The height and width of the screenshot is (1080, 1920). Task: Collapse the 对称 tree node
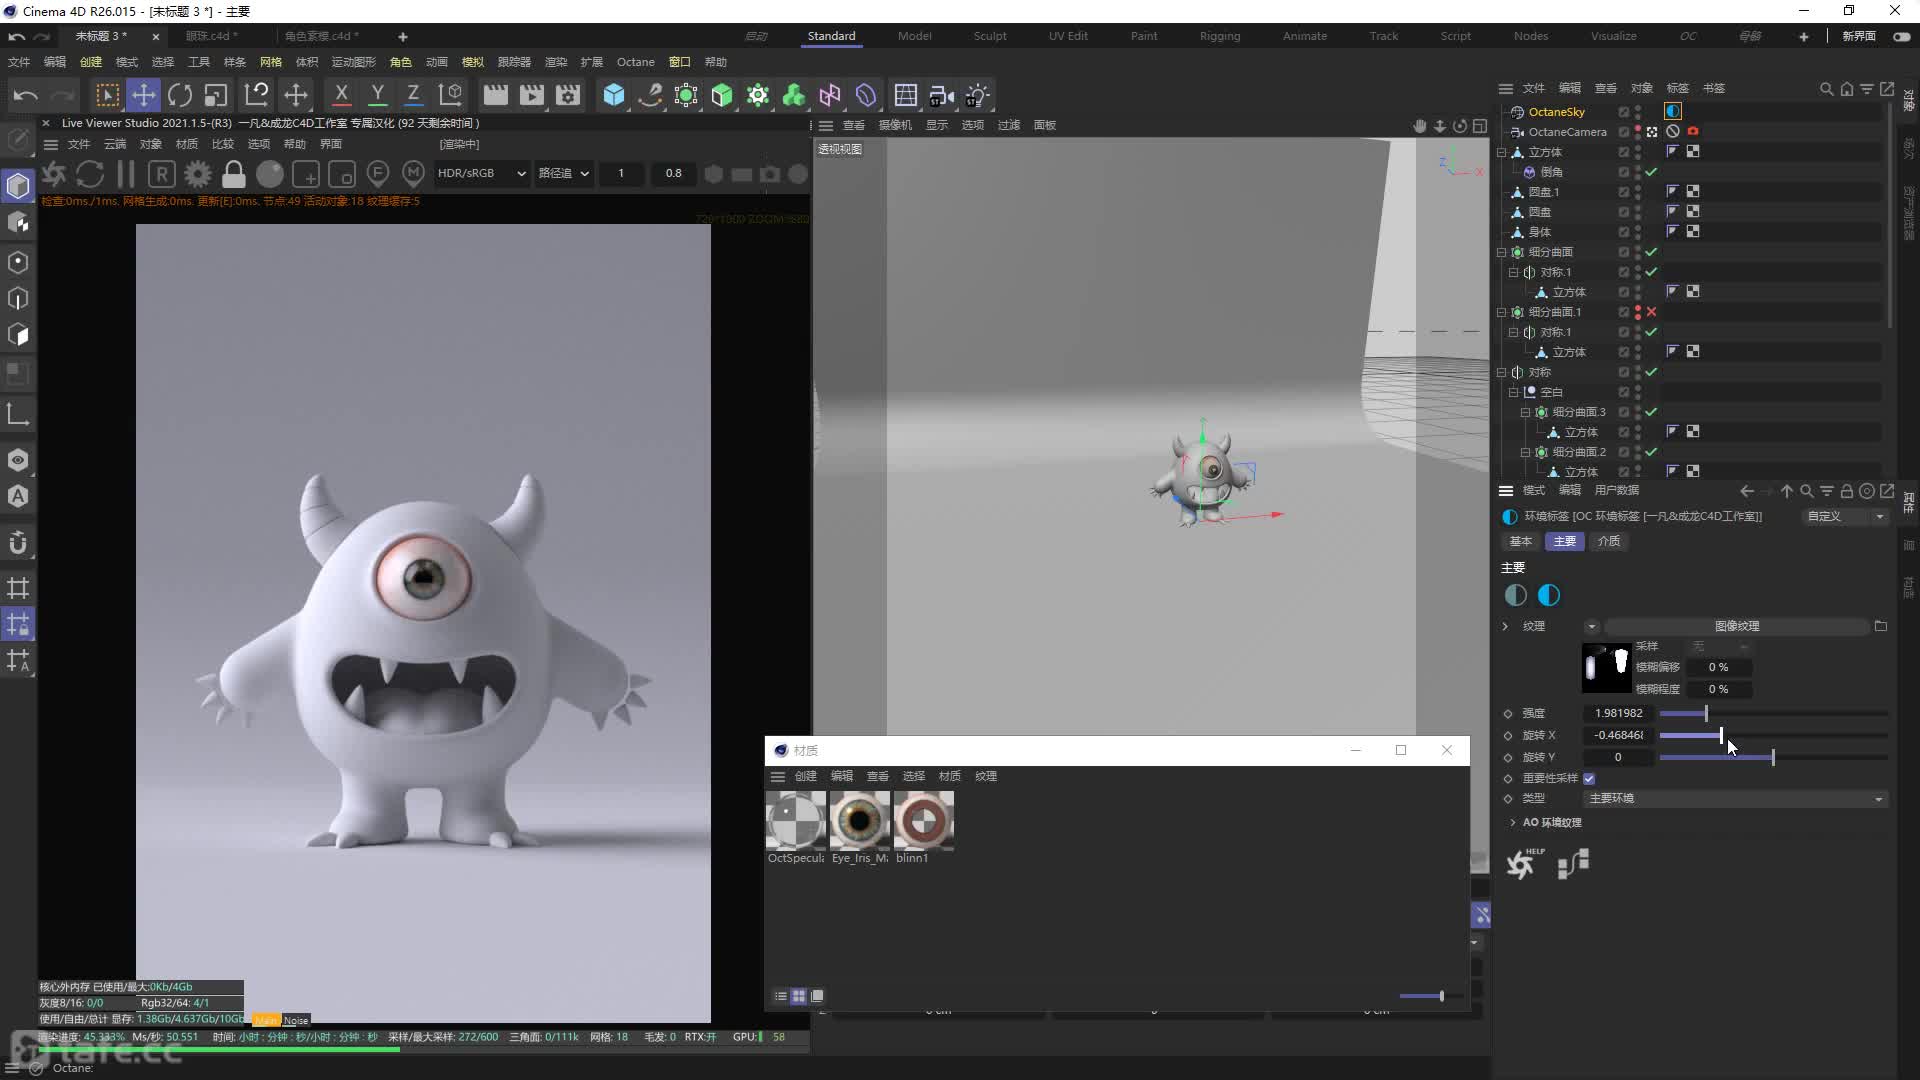point(1501,372)
